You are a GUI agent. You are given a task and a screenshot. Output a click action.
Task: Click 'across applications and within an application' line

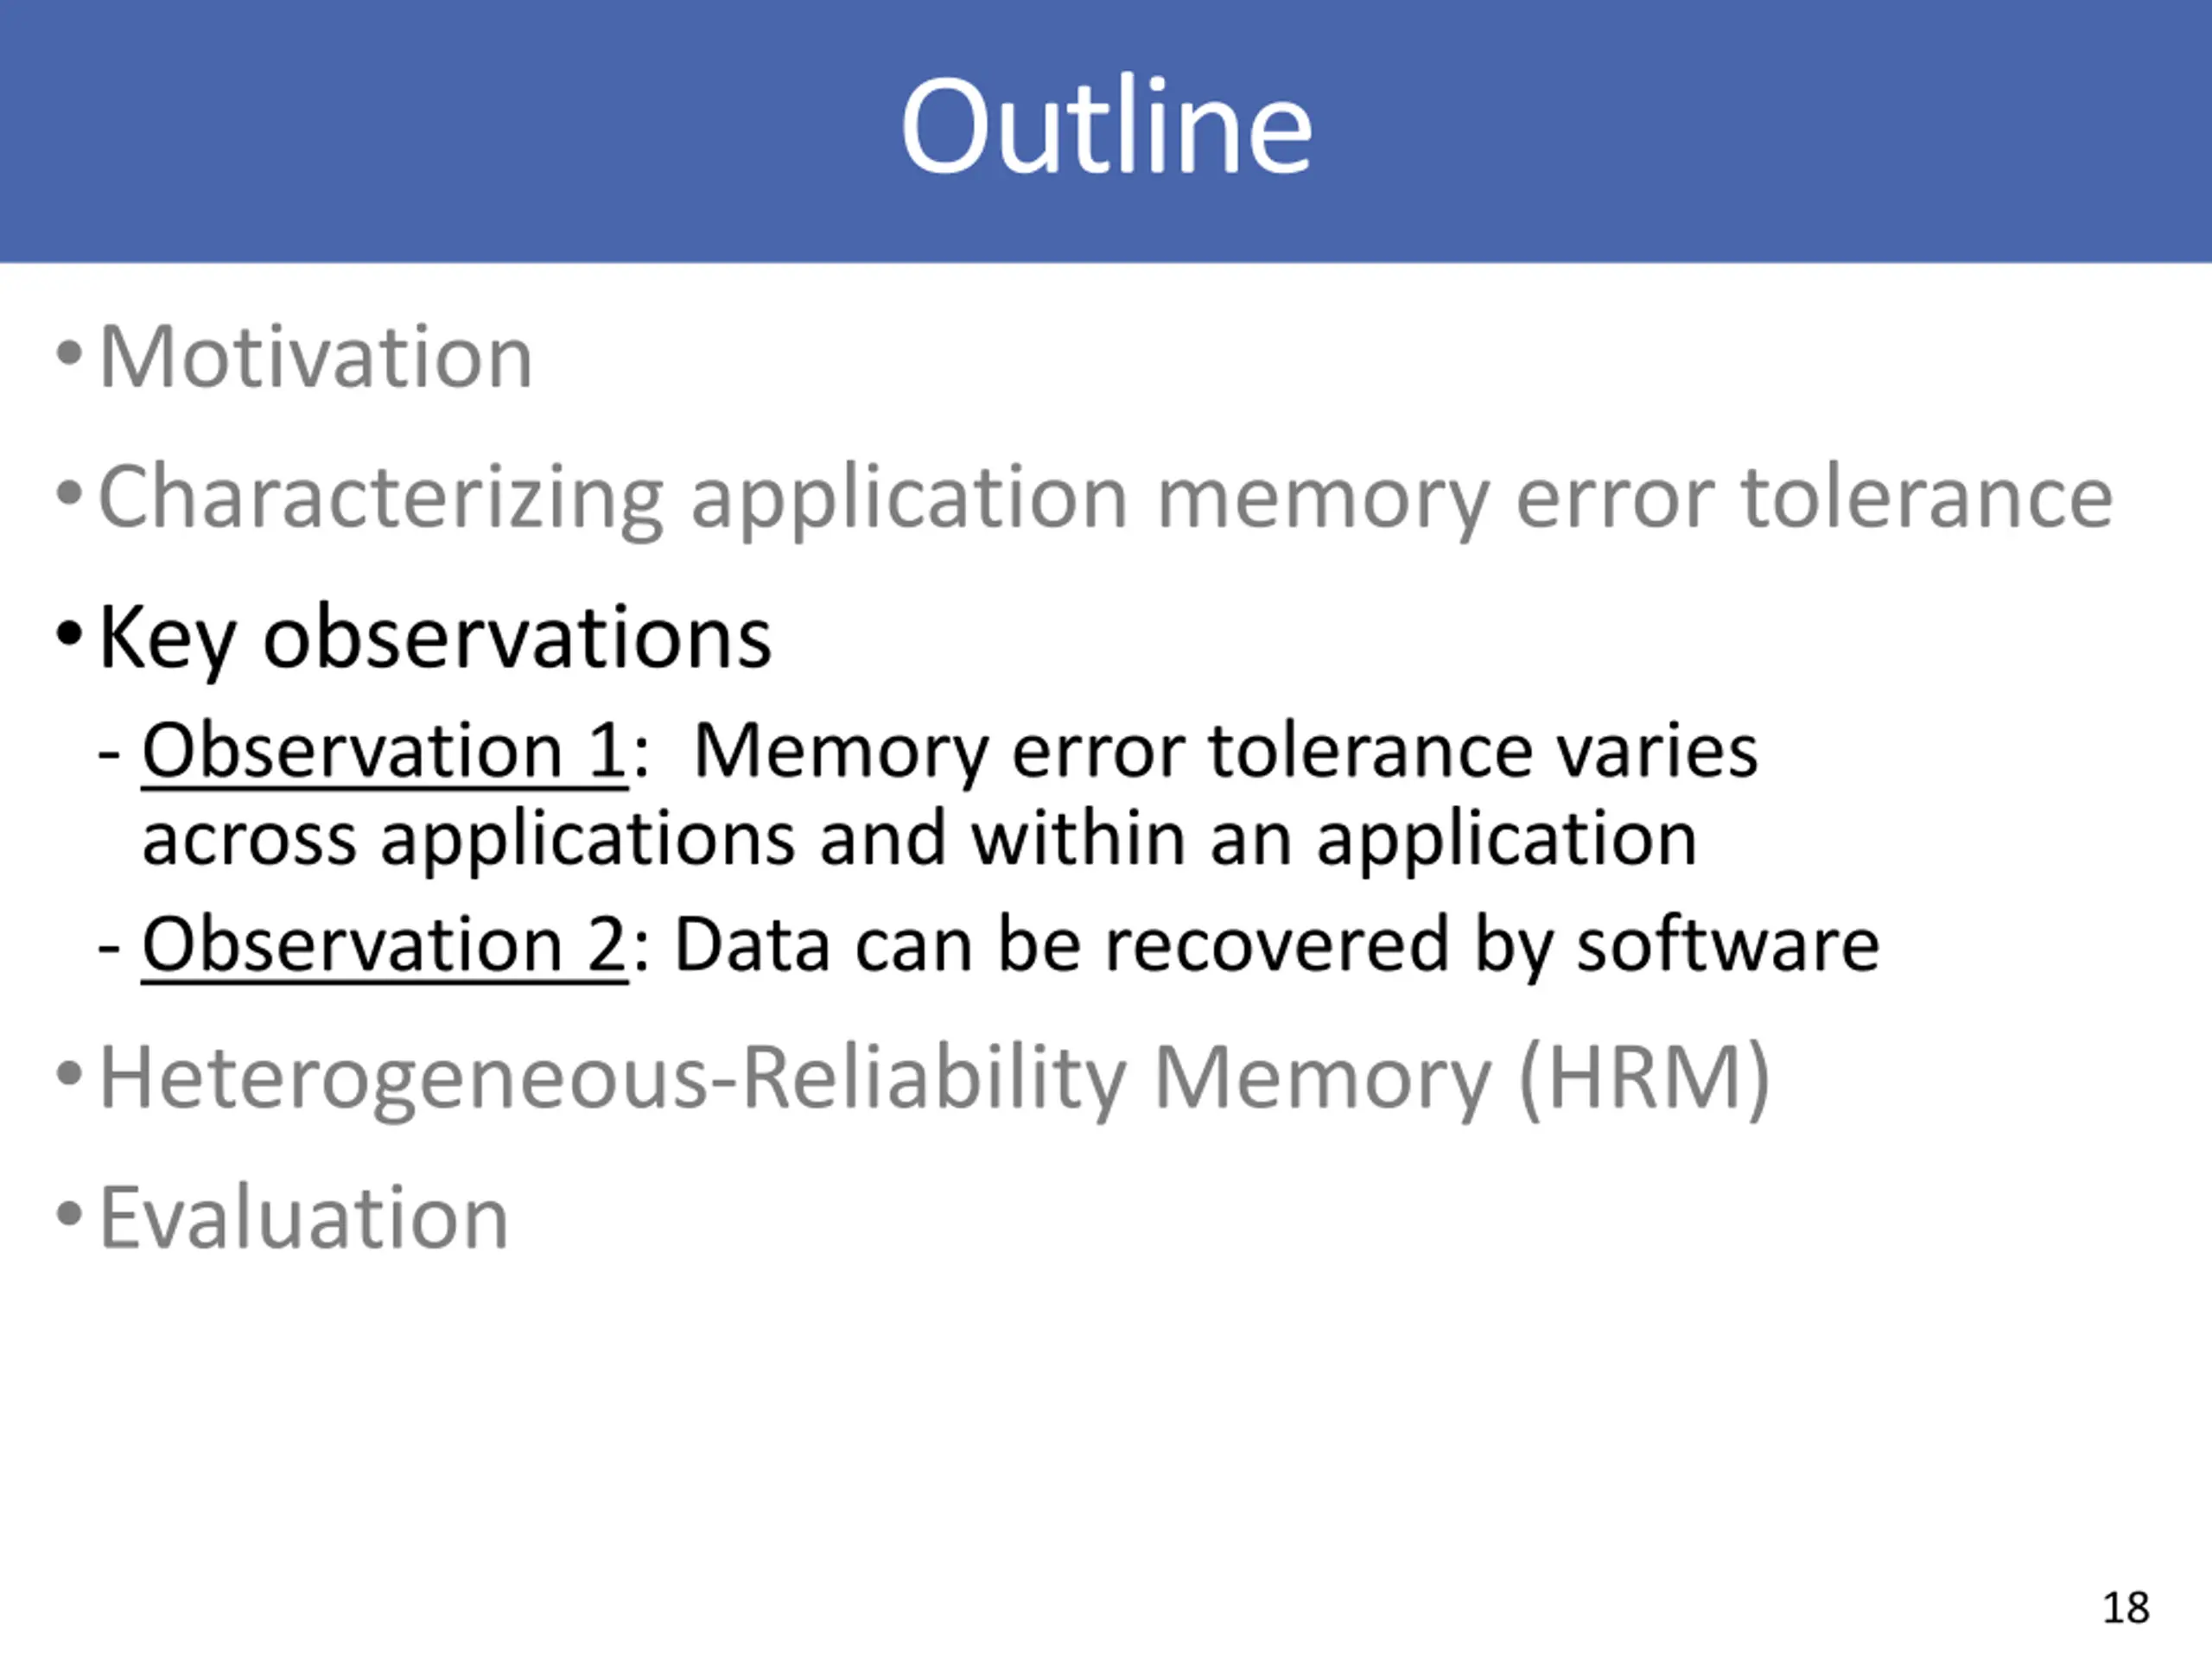[x=919, y=838]
